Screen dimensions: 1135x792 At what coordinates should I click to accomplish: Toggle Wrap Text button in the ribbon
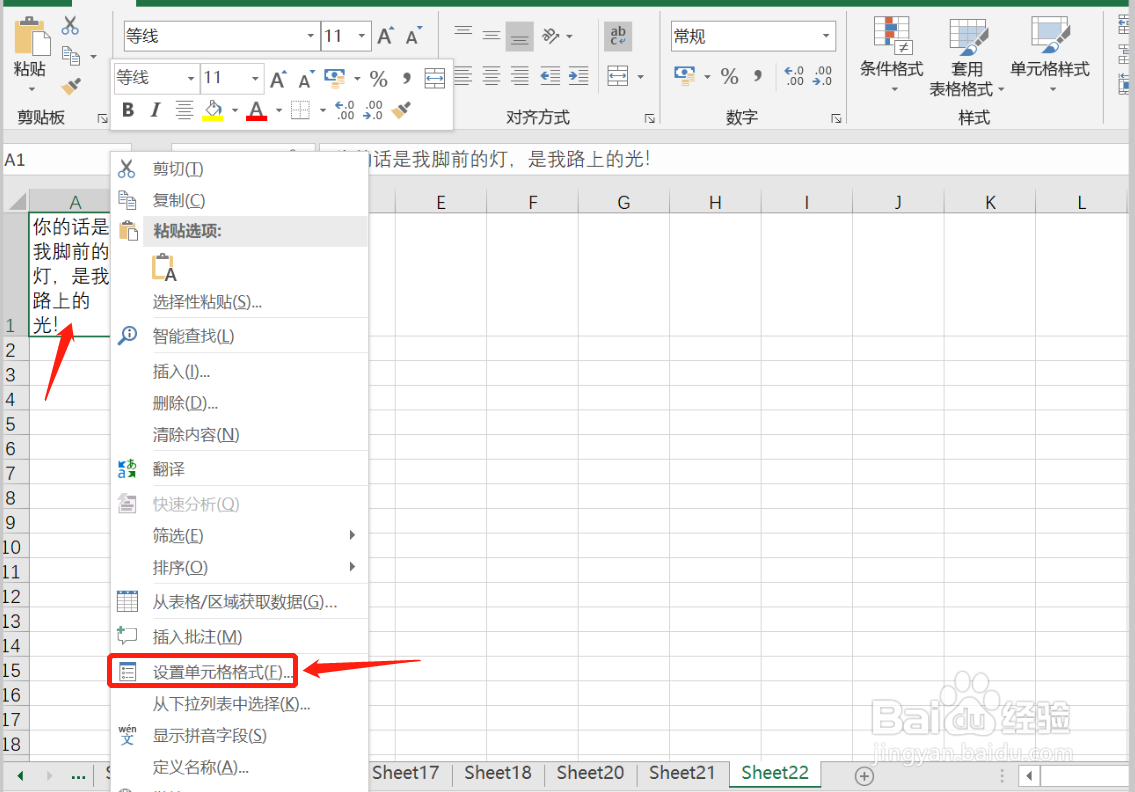617,35
